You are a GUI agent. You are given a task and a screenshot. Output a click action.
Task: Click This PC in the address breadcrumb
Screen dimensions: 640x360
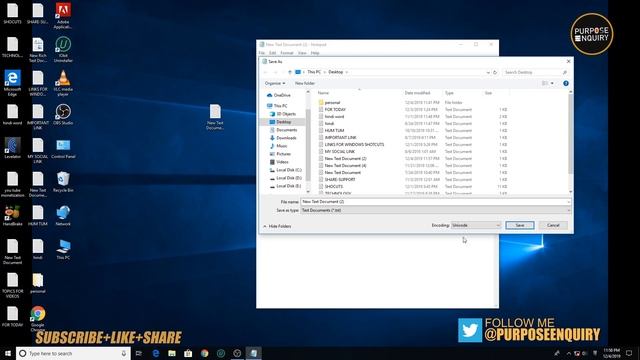pos(314,72)
